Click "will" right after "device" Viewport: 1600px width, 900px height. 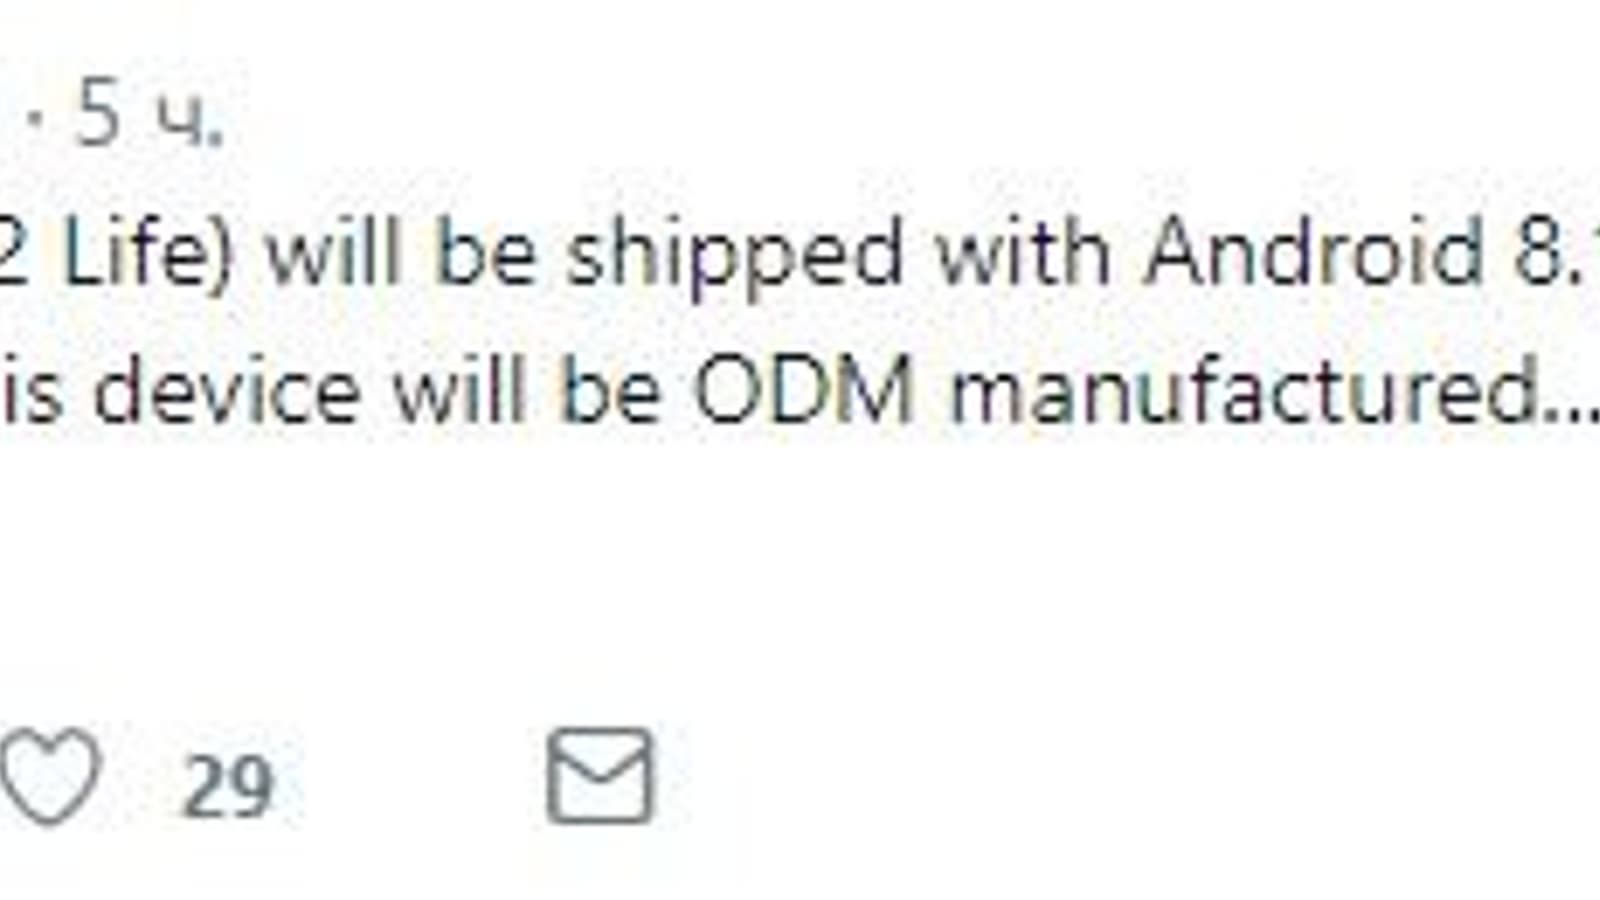(459, 390)
